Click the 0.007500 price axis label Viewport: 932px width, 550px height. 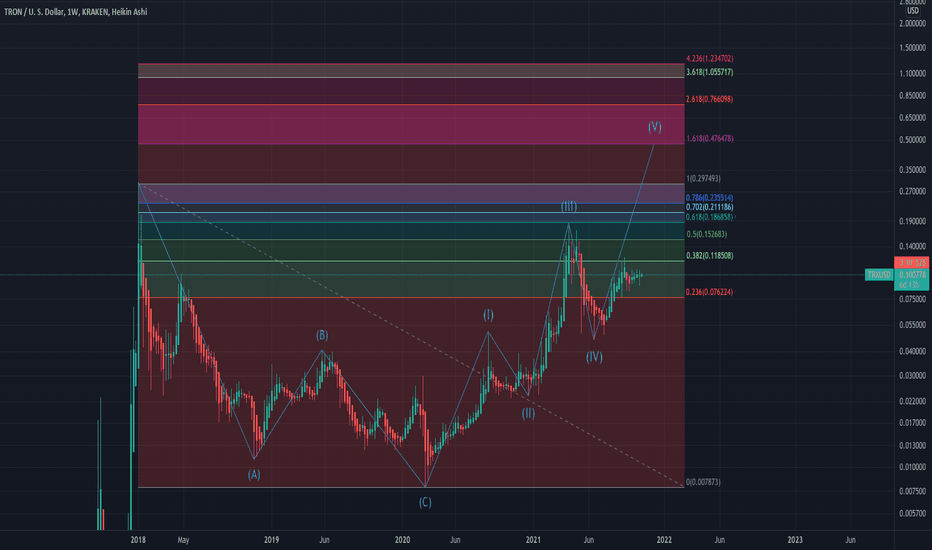(912, 491)
